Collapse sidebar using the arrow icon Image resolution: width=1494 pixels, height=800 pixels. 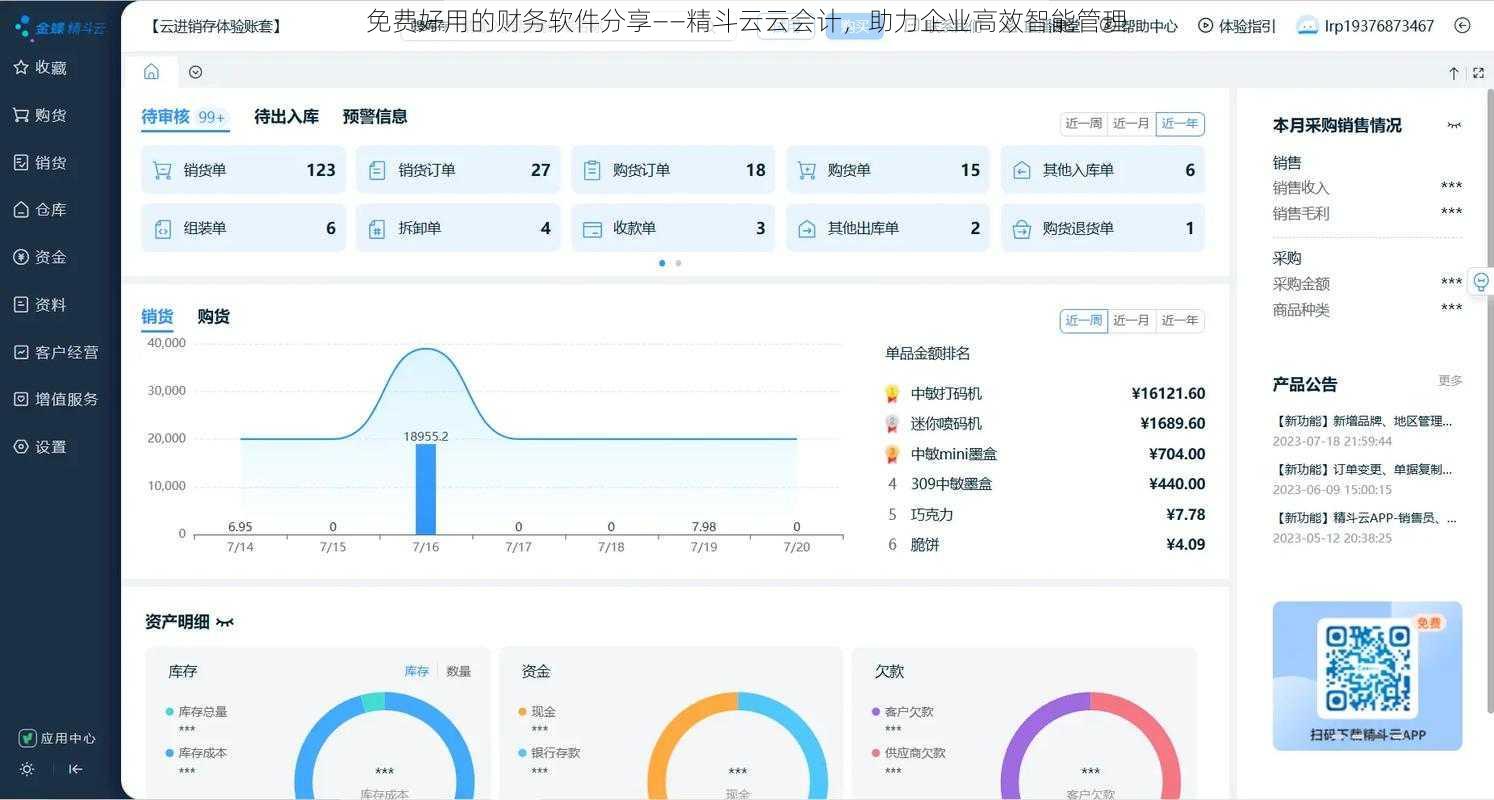point(75,769)
